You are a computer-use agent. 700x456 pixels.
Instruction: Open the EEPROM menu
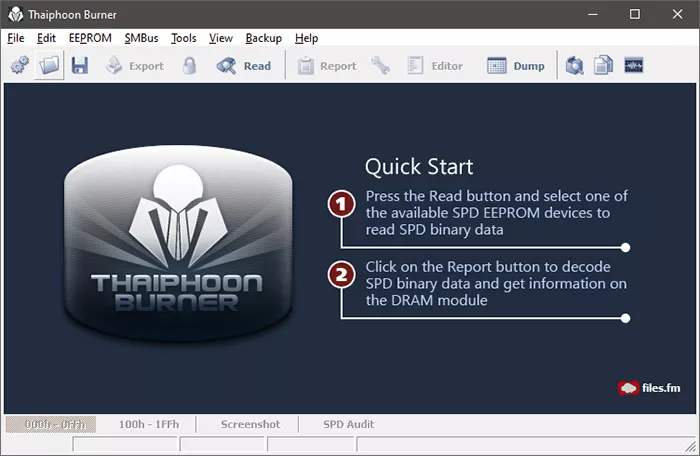click(x=90, y=38)
